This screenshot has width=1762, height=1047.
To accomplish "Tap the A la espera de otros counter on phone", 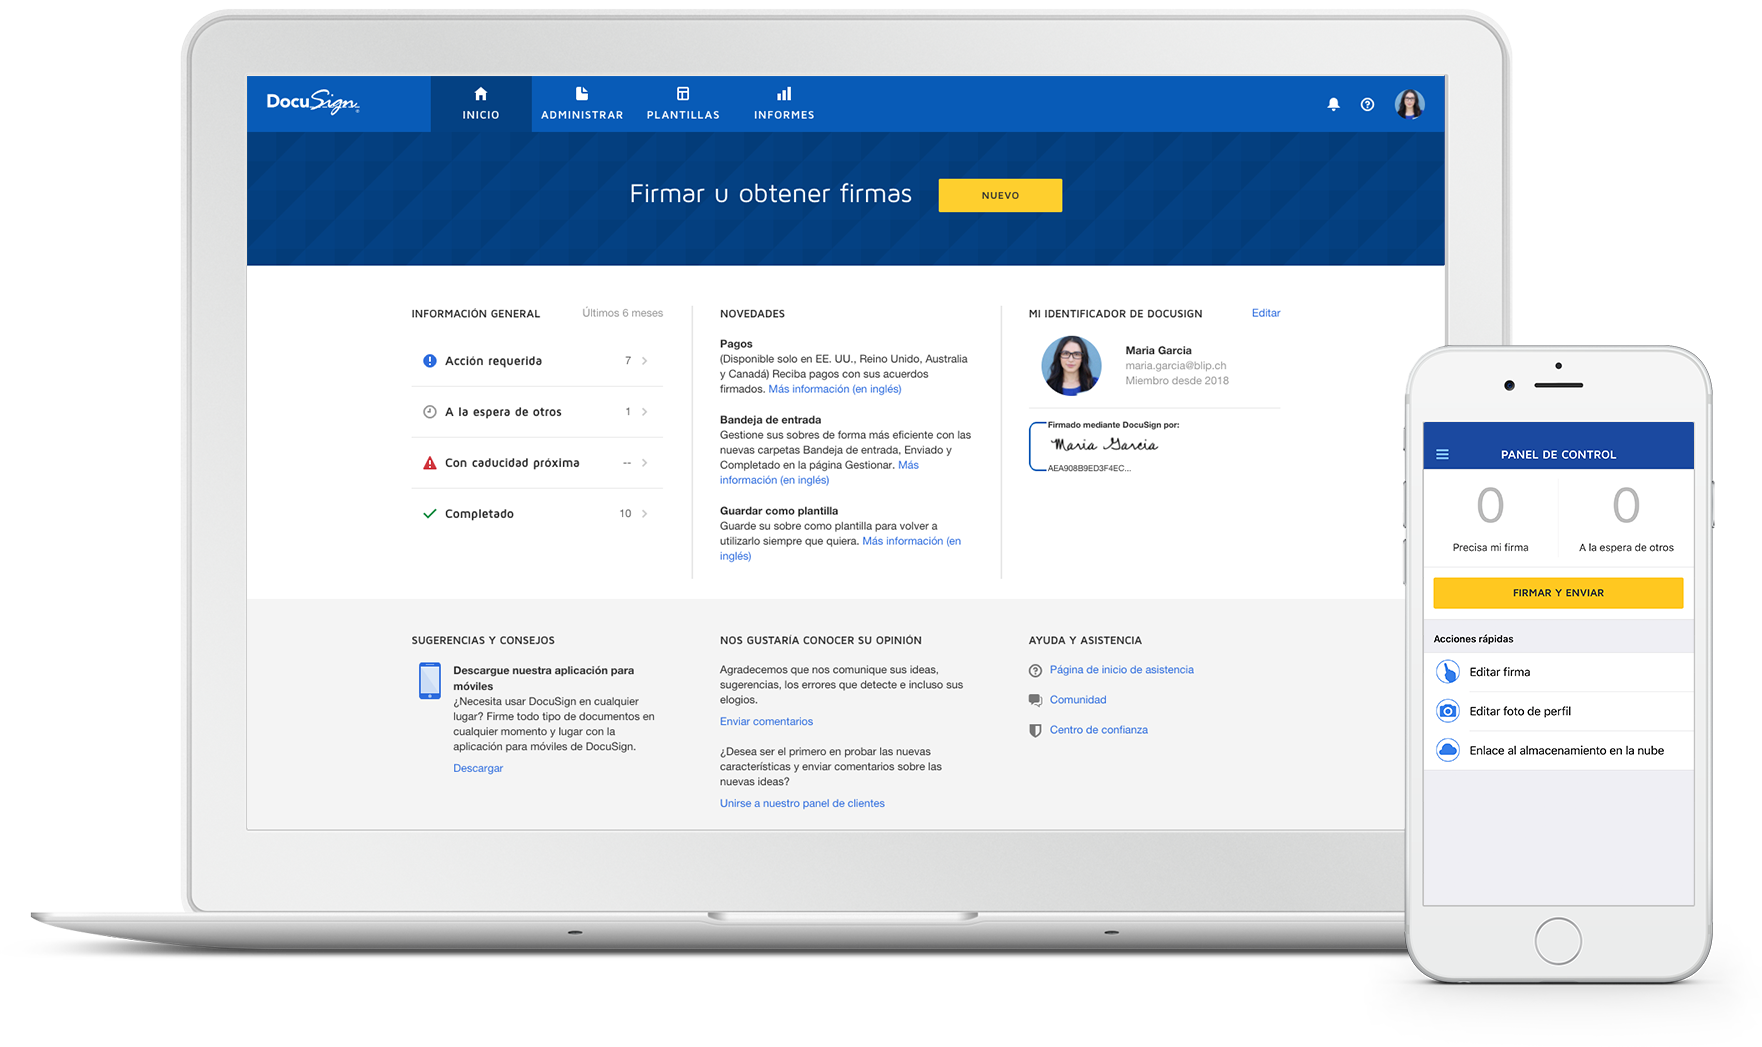I will pyautogui.click(x=1626, y=518).
